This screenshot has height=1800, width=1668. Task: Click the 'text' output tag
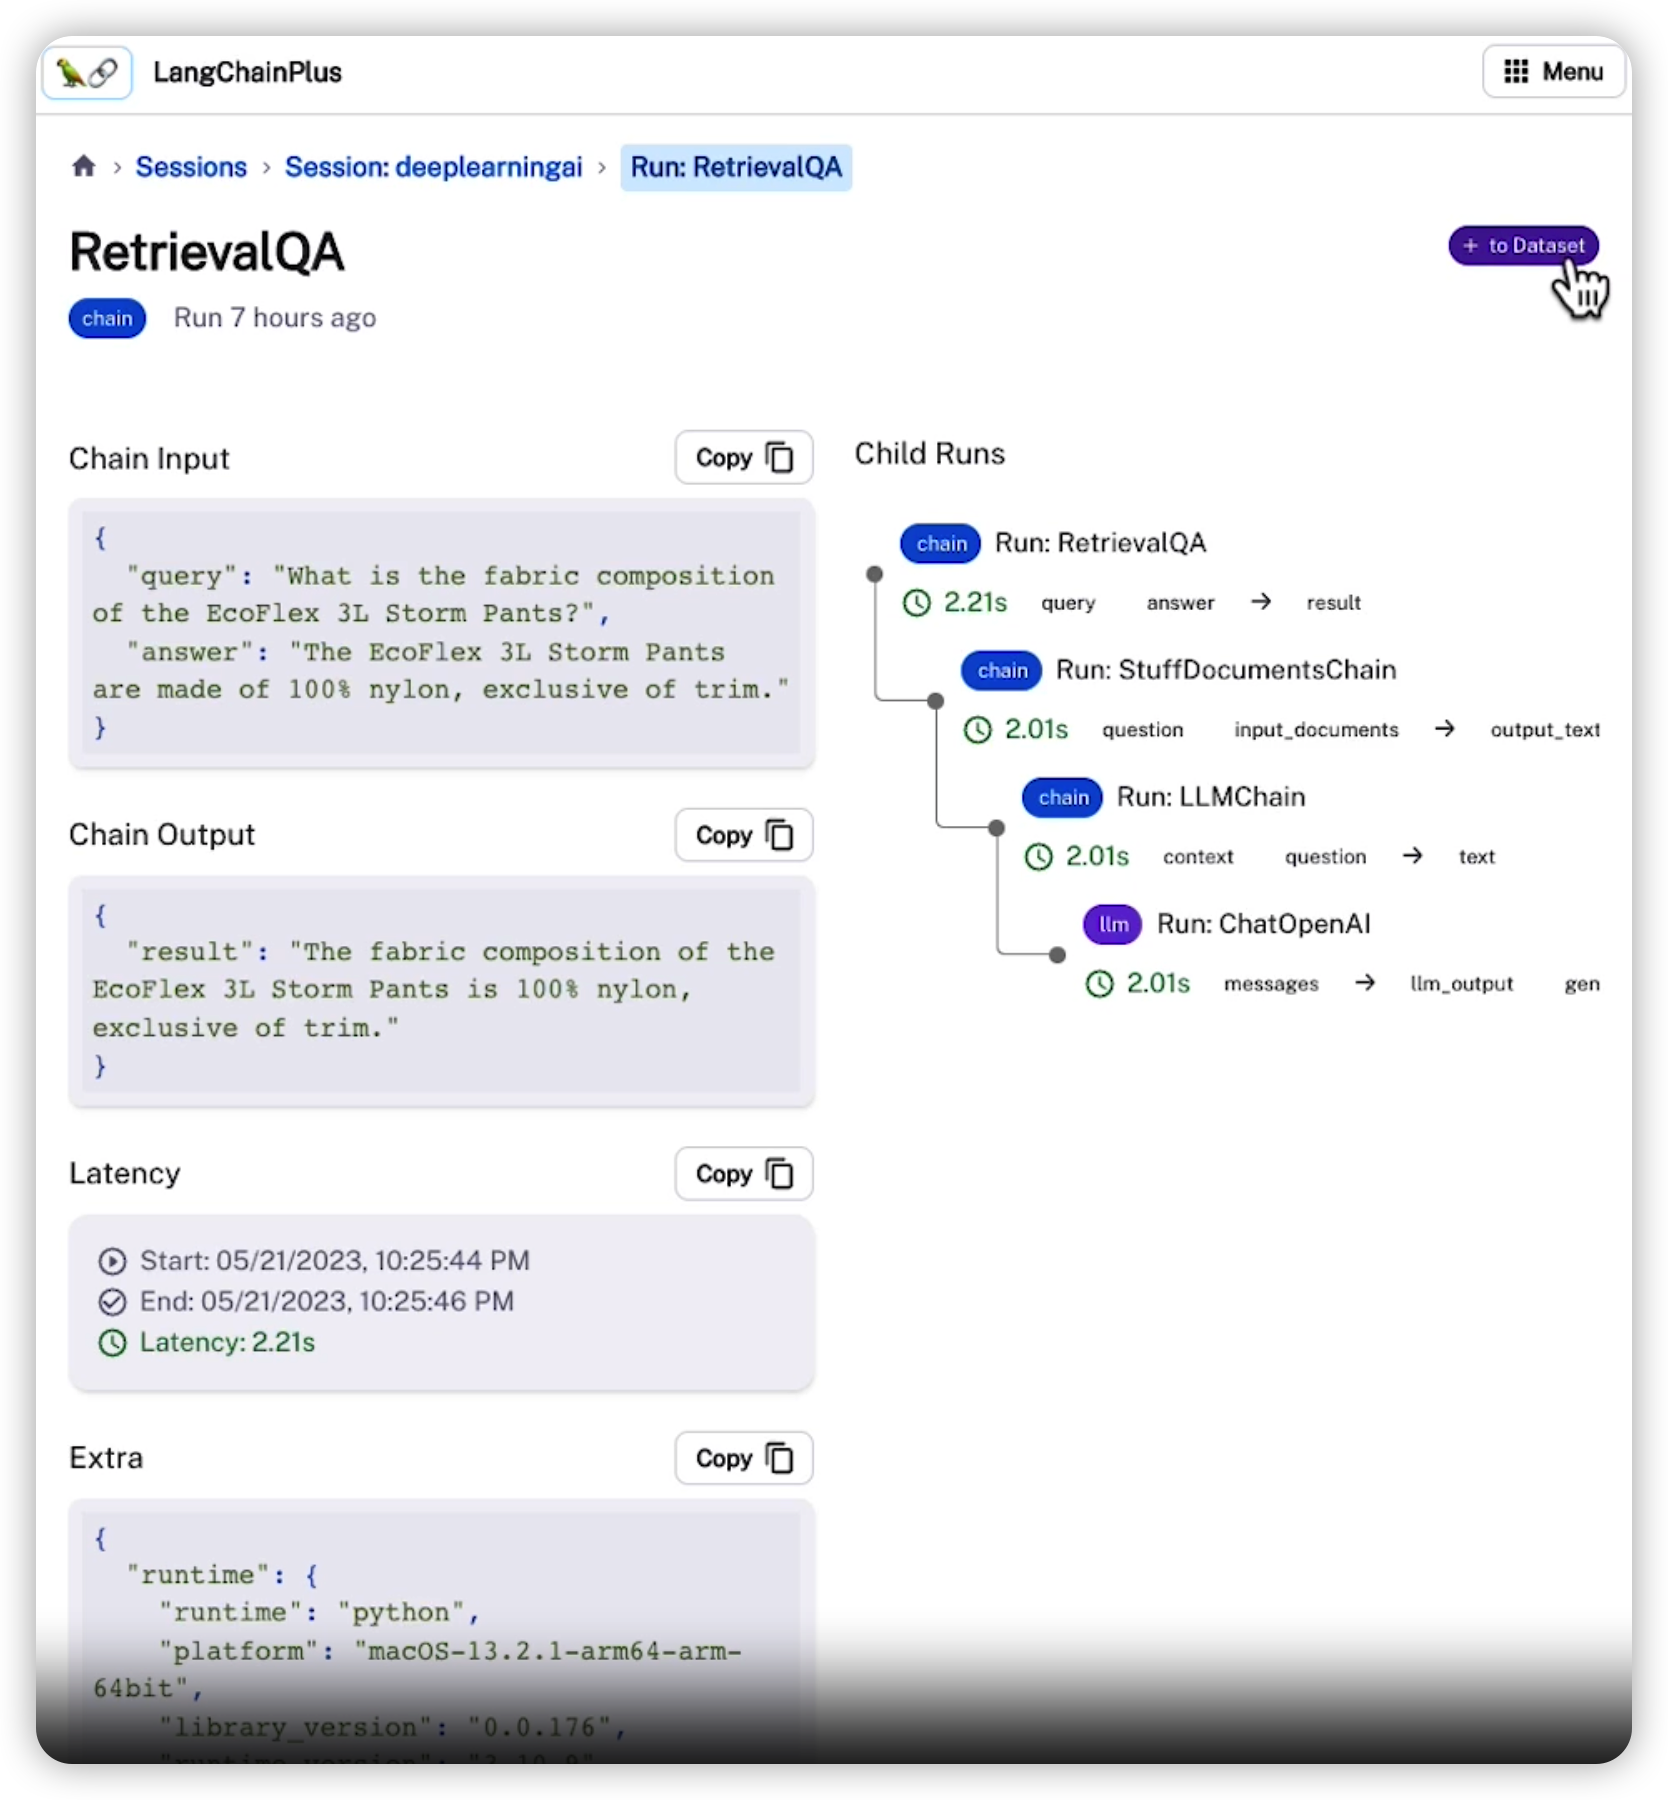tap(1476, 857)
